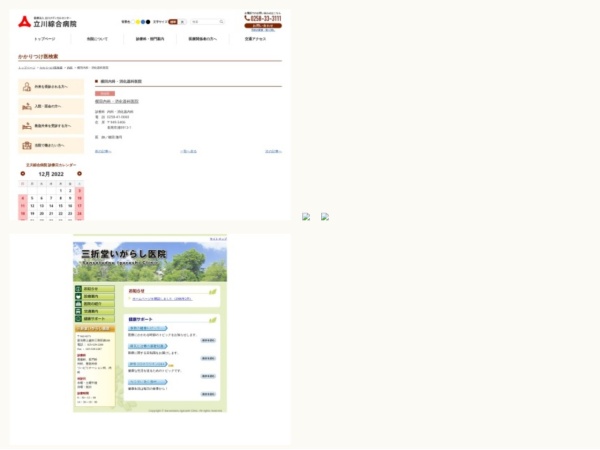This screenshot has width=600, height=450.
Task: Click the pink category tag above clinic name
Action: point(105,93)
